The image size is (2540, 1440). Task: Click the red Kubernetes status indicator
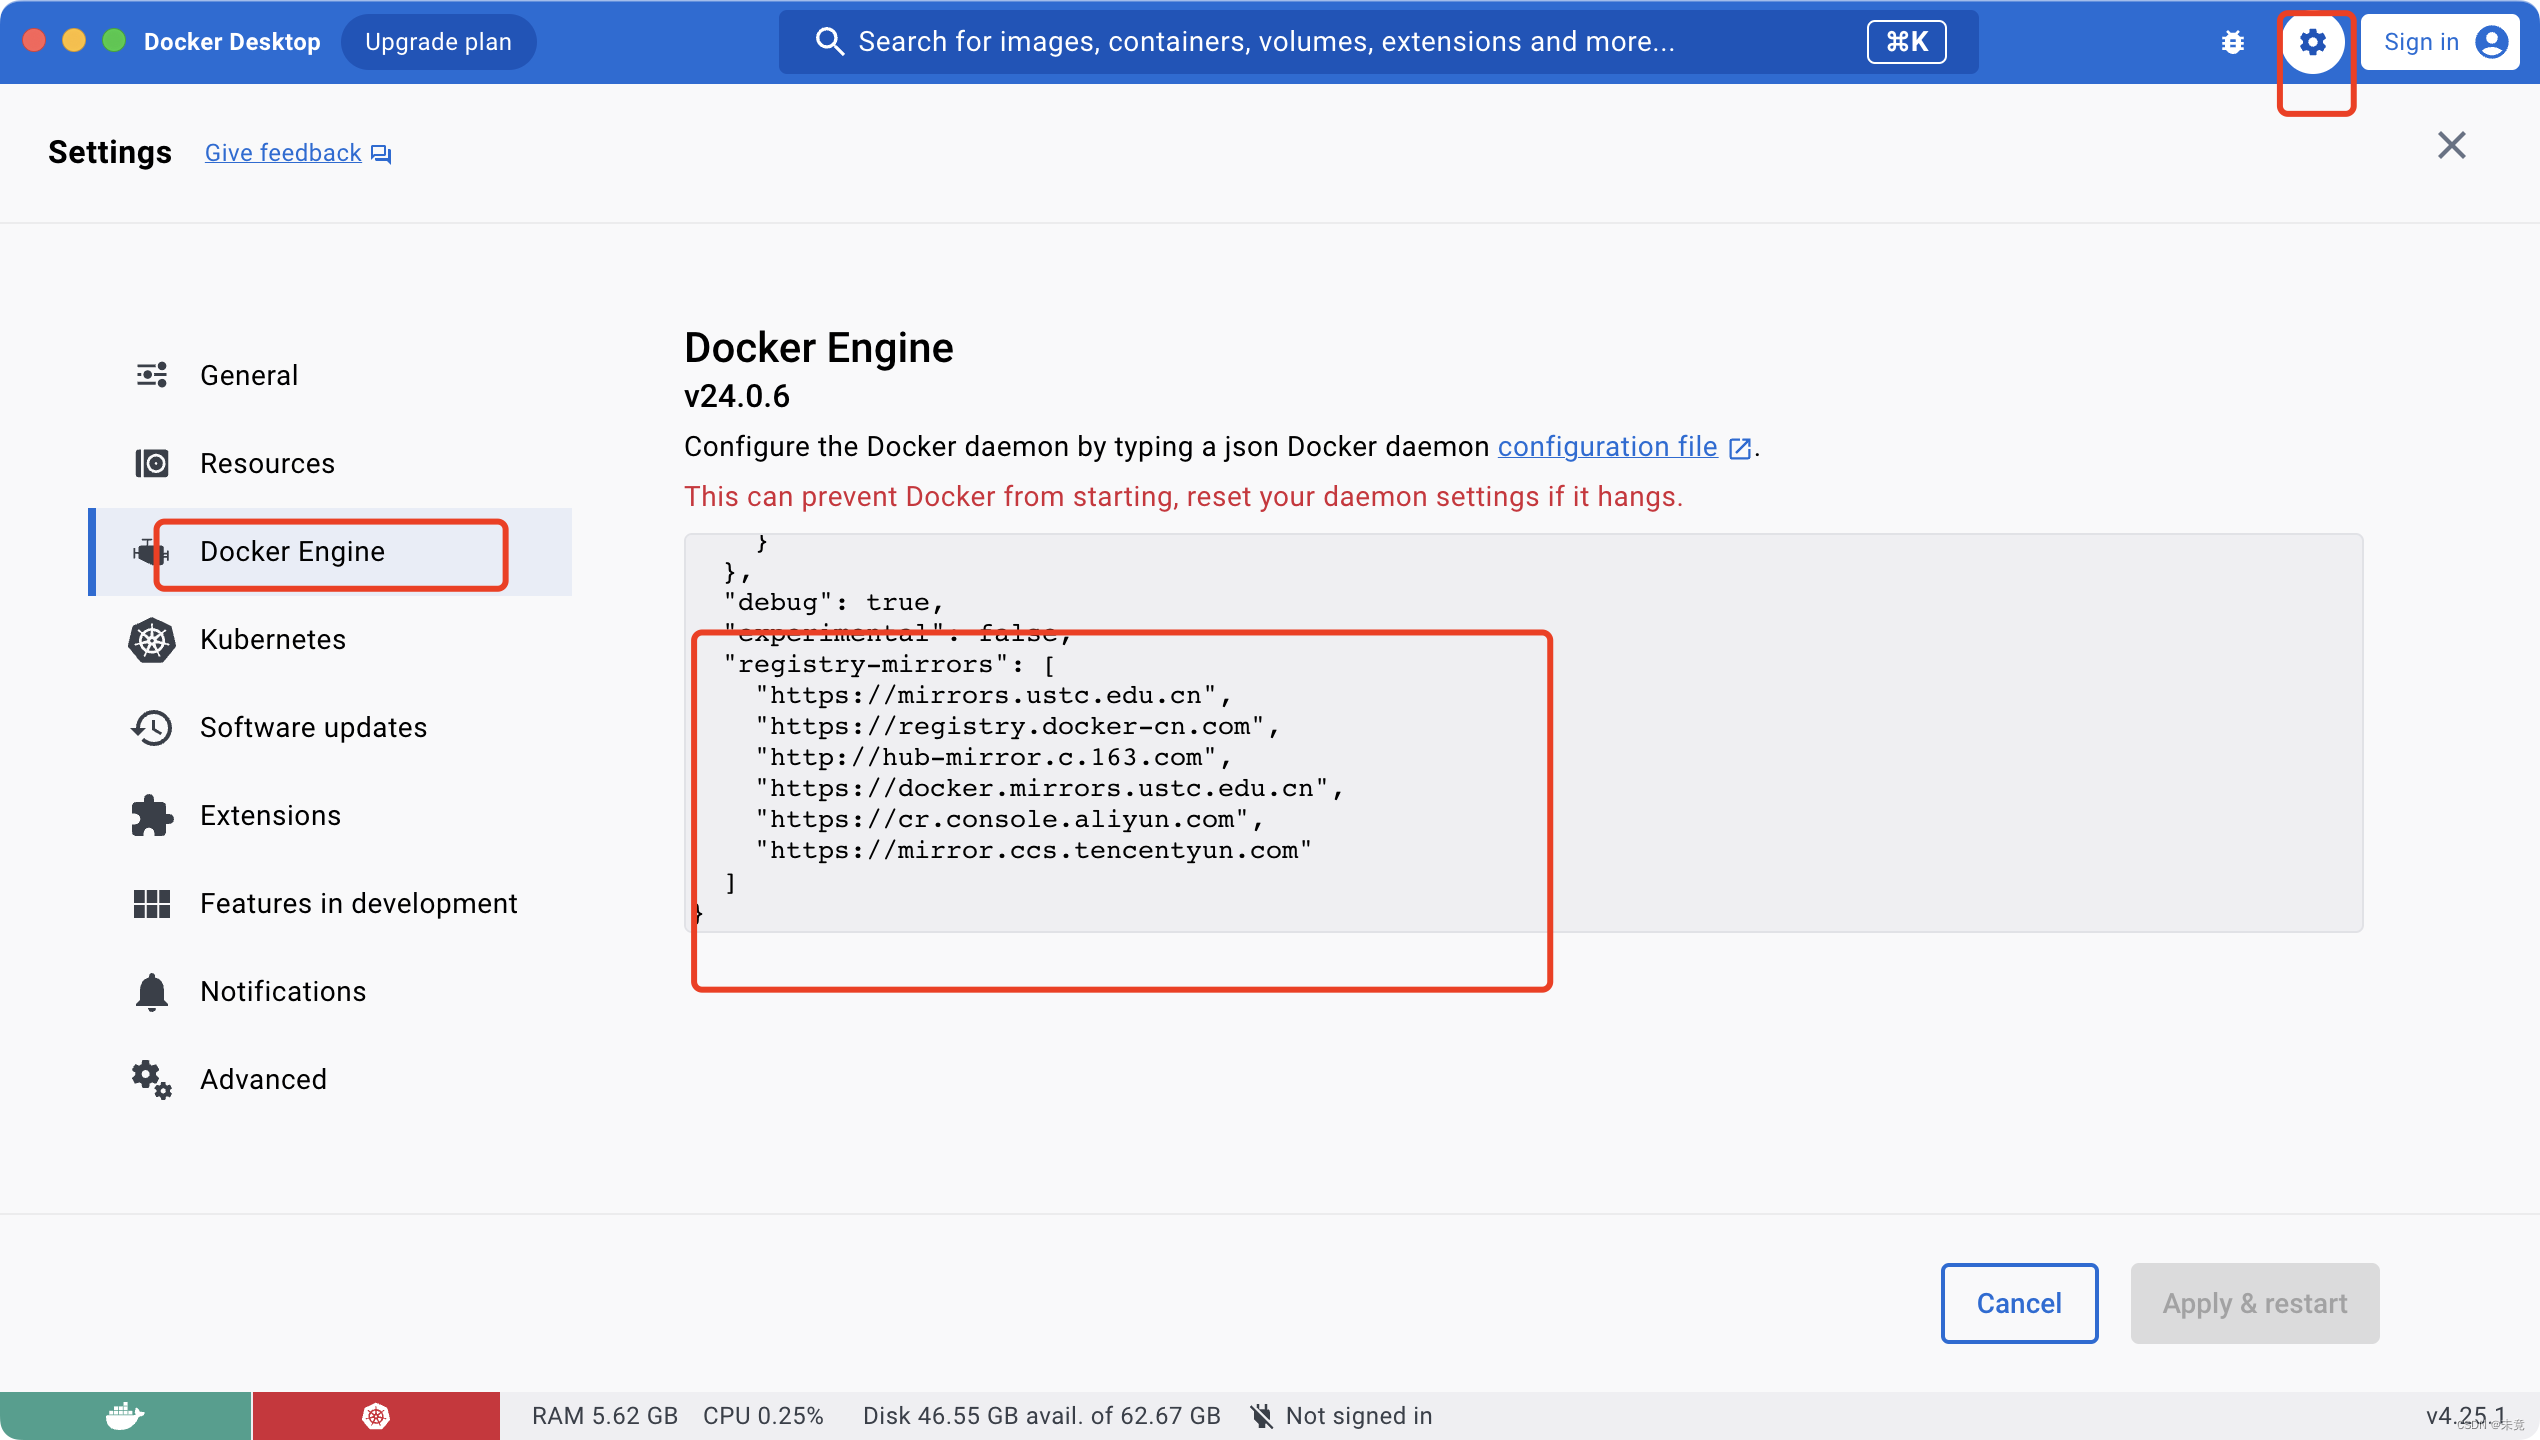[376, 1416]
